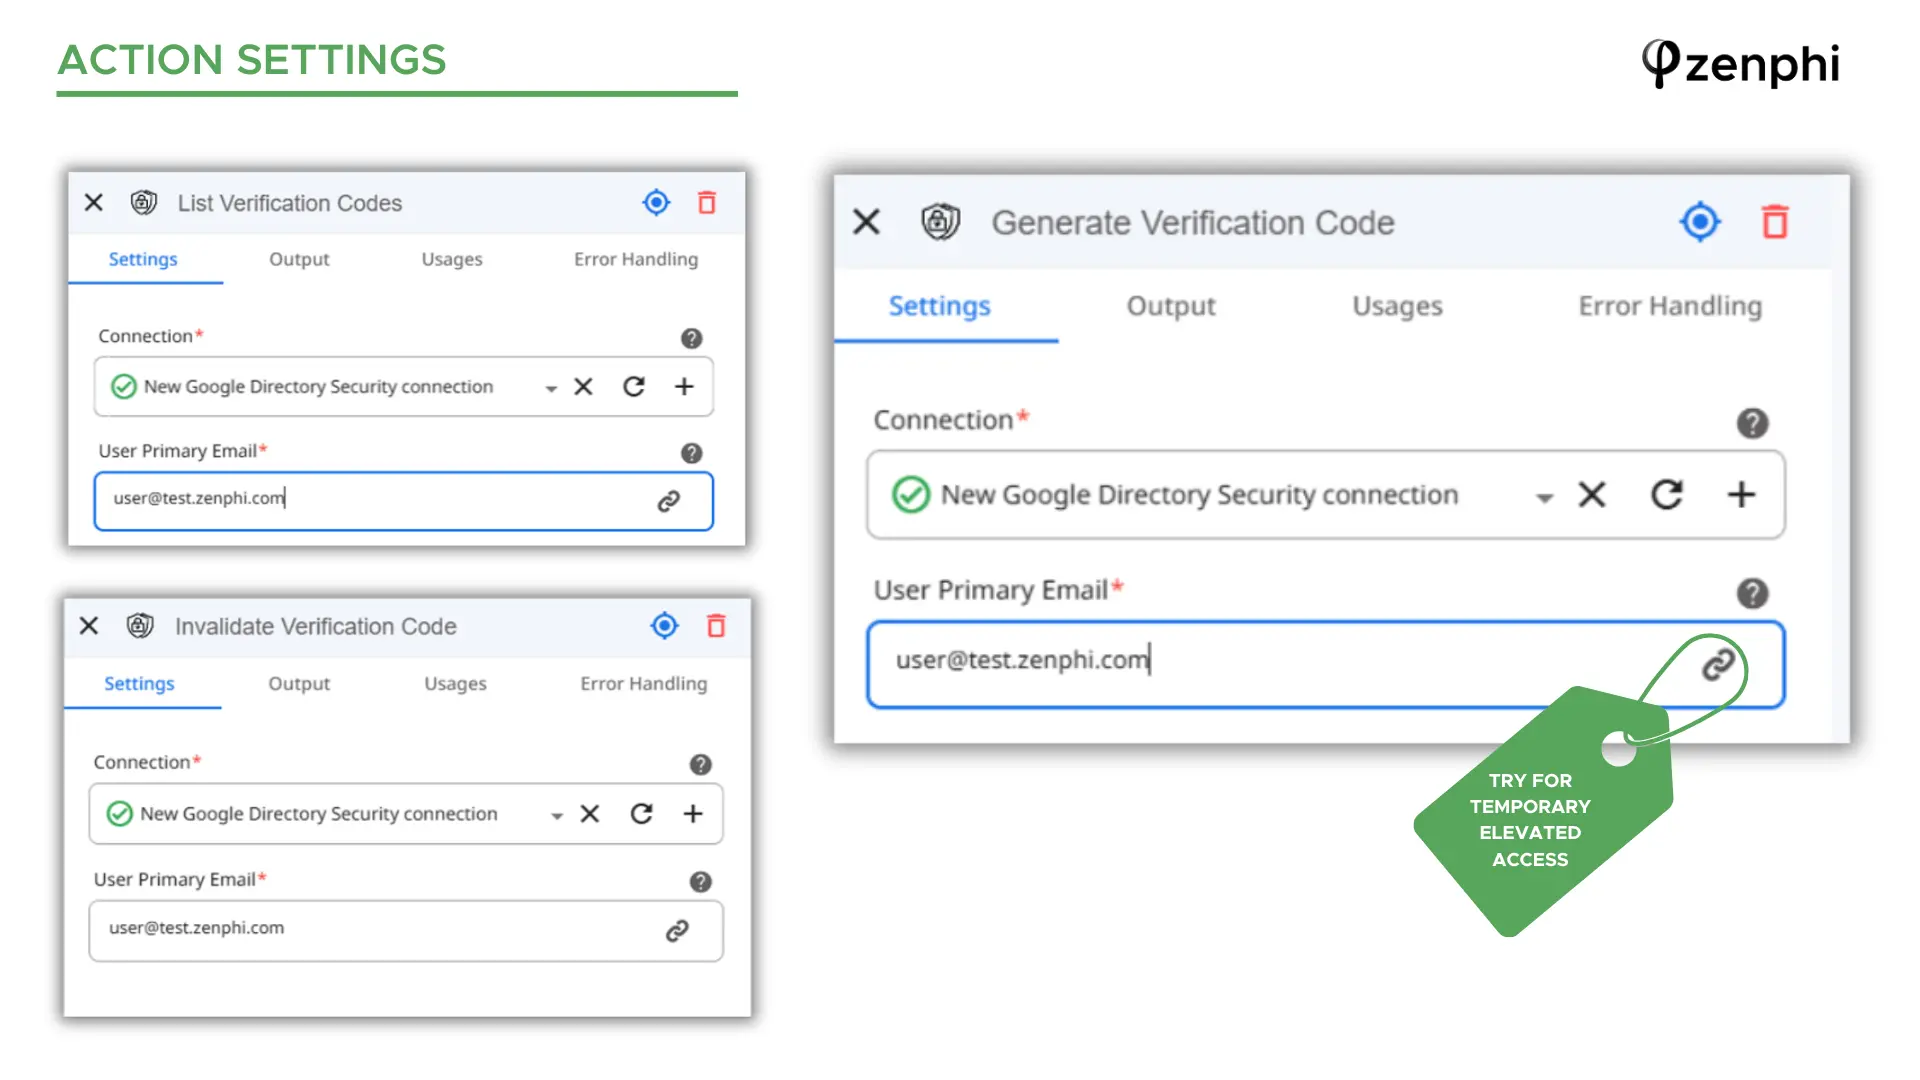The image size is (1920, 1080).
Task: Clear connection in Generate Verification Code
Action: pyautogui.click(x=1592, y=495)
